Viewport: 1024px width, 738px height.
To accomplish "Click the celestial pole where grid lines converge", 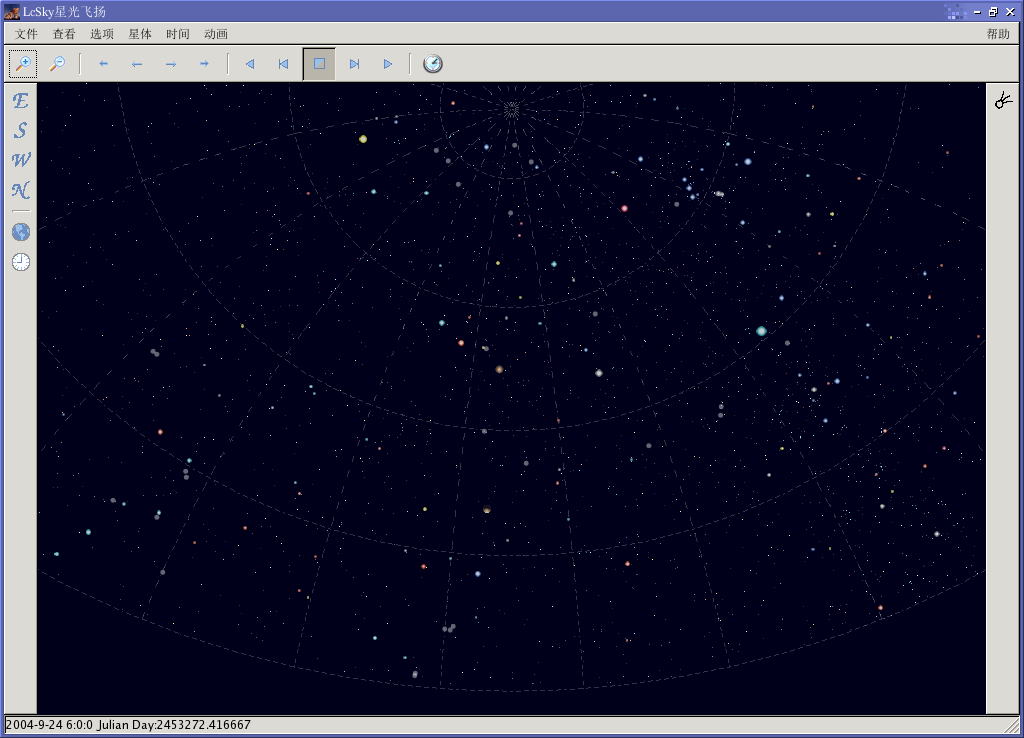I will click(x=511, y=109).
